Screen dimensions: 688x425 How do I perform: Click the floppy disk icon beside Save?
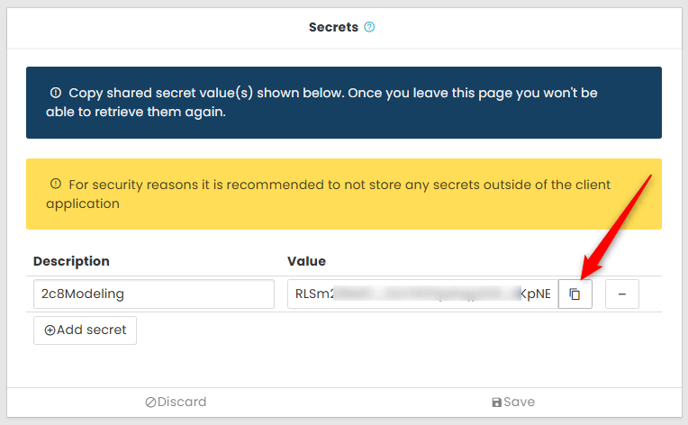pyautogui.click(x=496, y=402)
